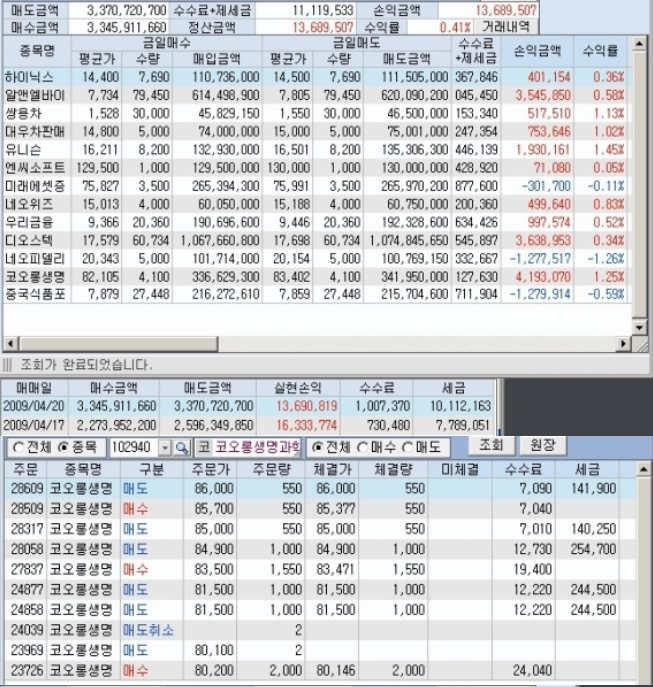The width and height of the screenshot is (653, 687).
Task: Click the 정산금액 value 13,689,507
Action: click(x=323, y=27)
